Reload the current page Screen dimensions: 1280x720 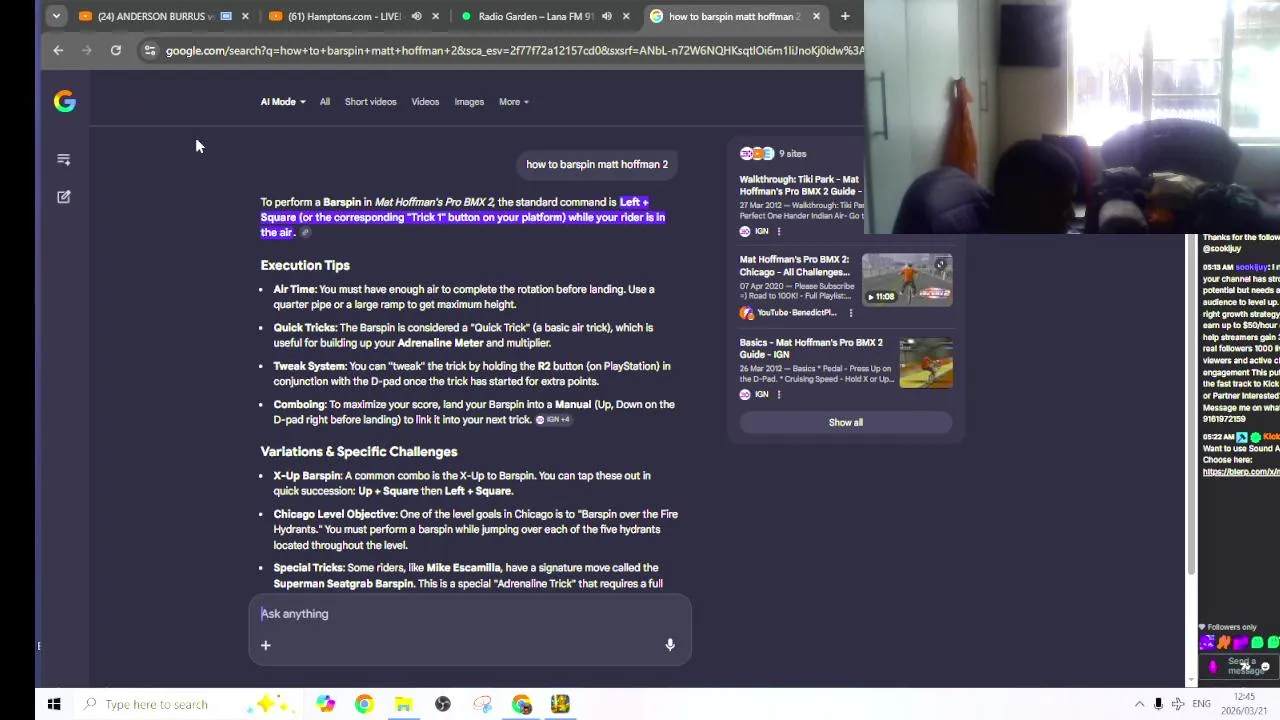coord(116,50)
